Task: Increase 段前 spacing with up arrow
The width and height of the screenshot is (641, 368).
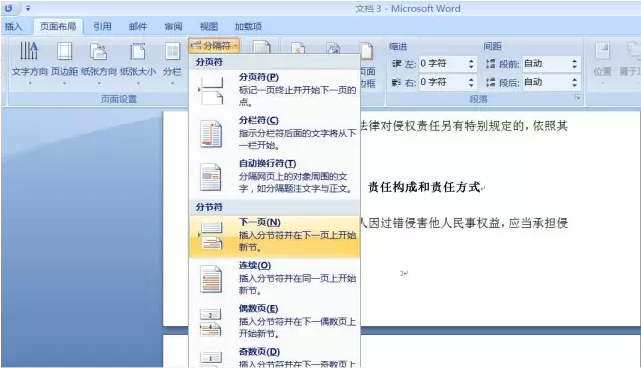Action: pyautogui.click(x=574, y=61)
